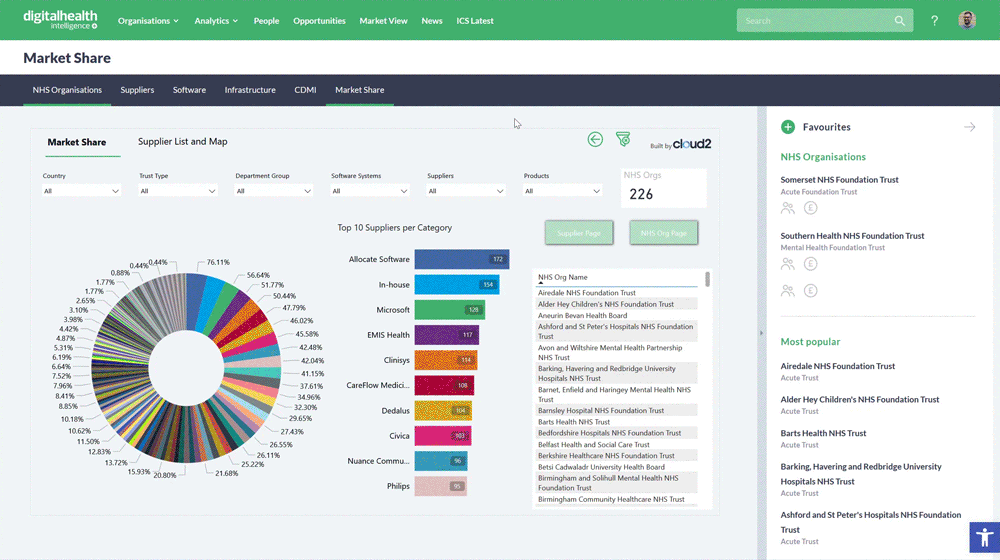Switch to the Supplier List and Map tab
The image size is (1000, 560).
click(182, 142)
